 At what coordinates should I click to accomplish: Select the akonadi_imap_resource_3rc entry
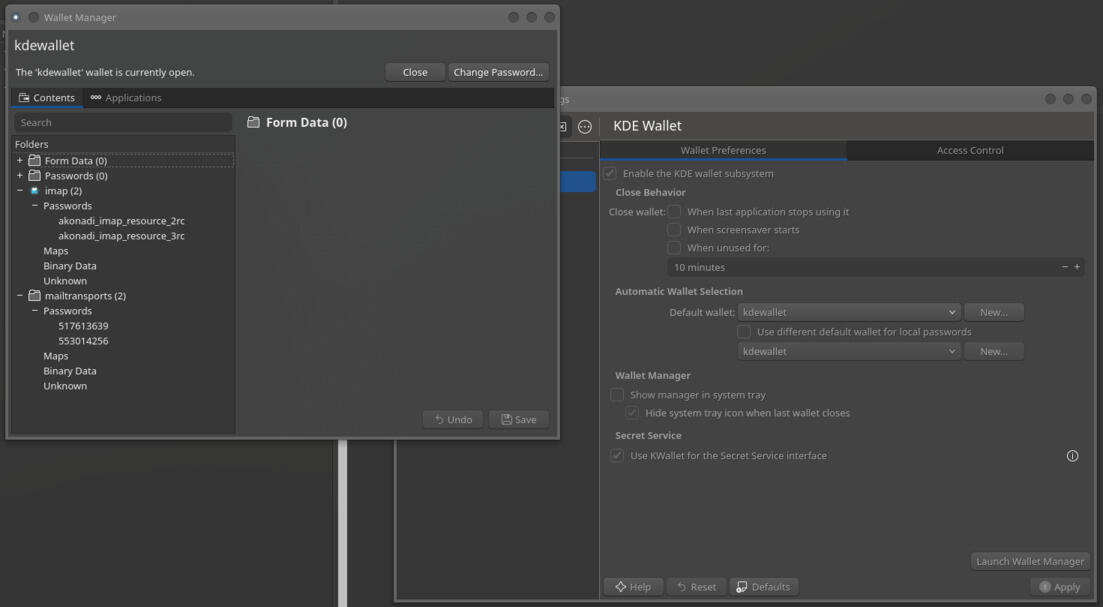click(122, 236)
